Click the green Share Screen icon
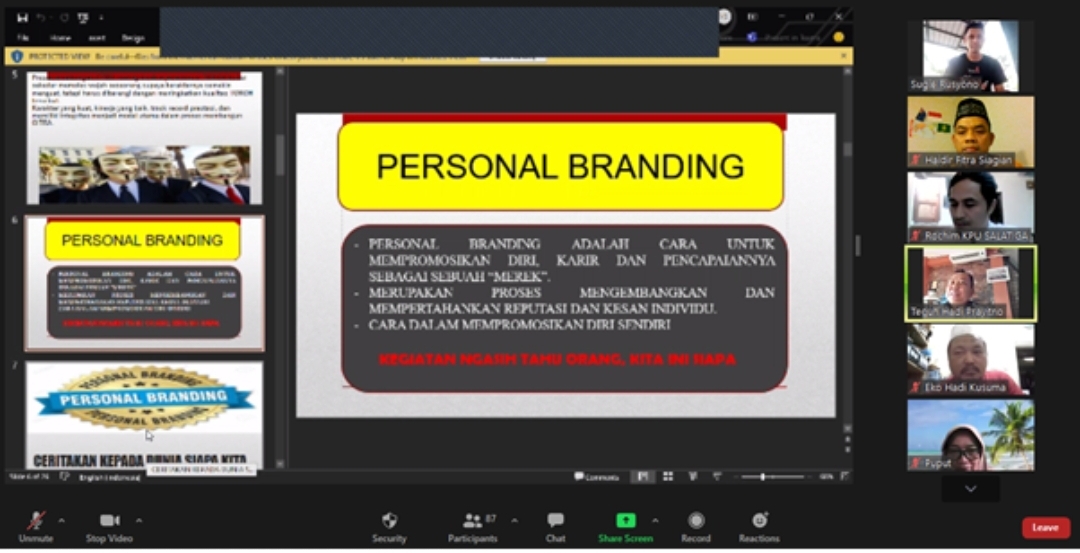The width and height of the screenshot is (1080, 553). tap(625, 520)
